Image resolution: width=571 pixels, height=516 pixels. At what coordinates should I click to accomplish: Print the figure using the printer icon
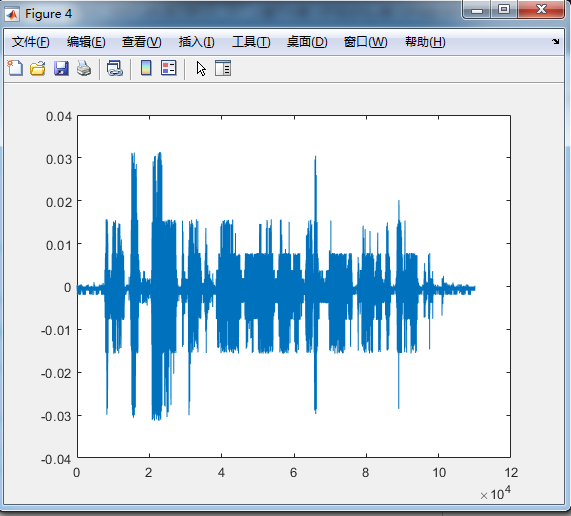84,68
